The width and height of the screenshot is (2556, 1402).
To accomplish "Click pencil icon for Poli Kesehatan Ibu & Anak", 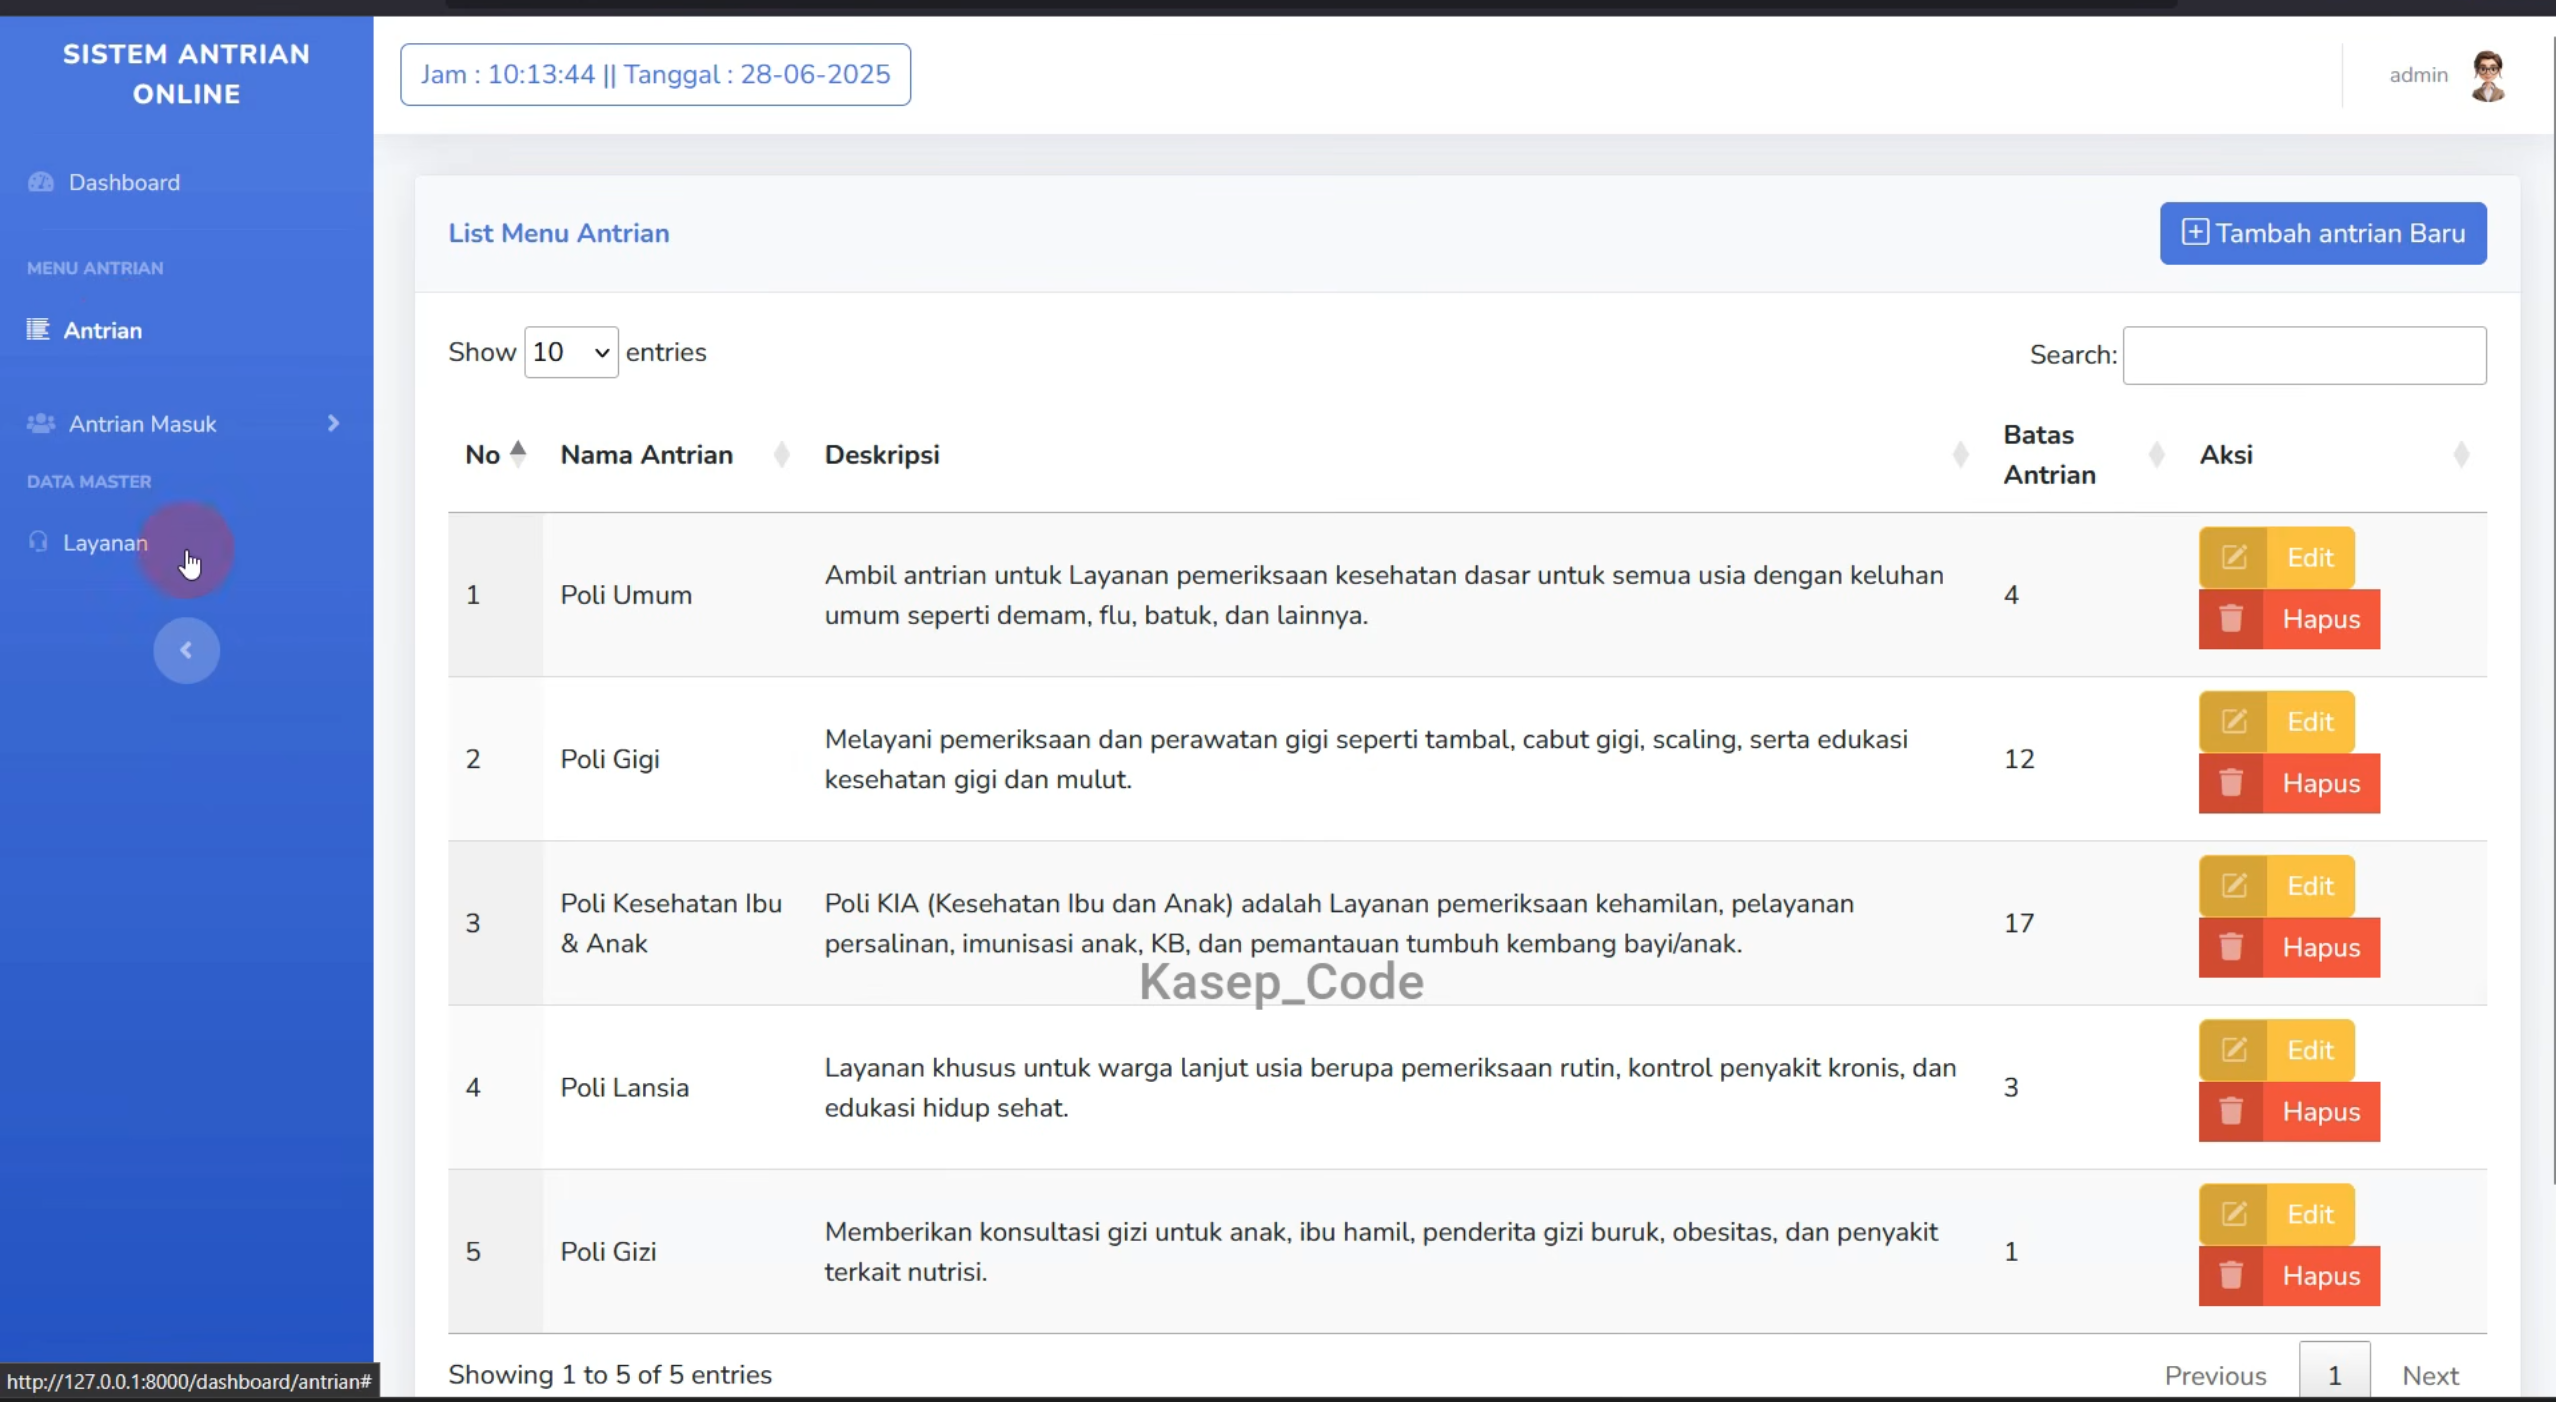I will [2234, 885].
